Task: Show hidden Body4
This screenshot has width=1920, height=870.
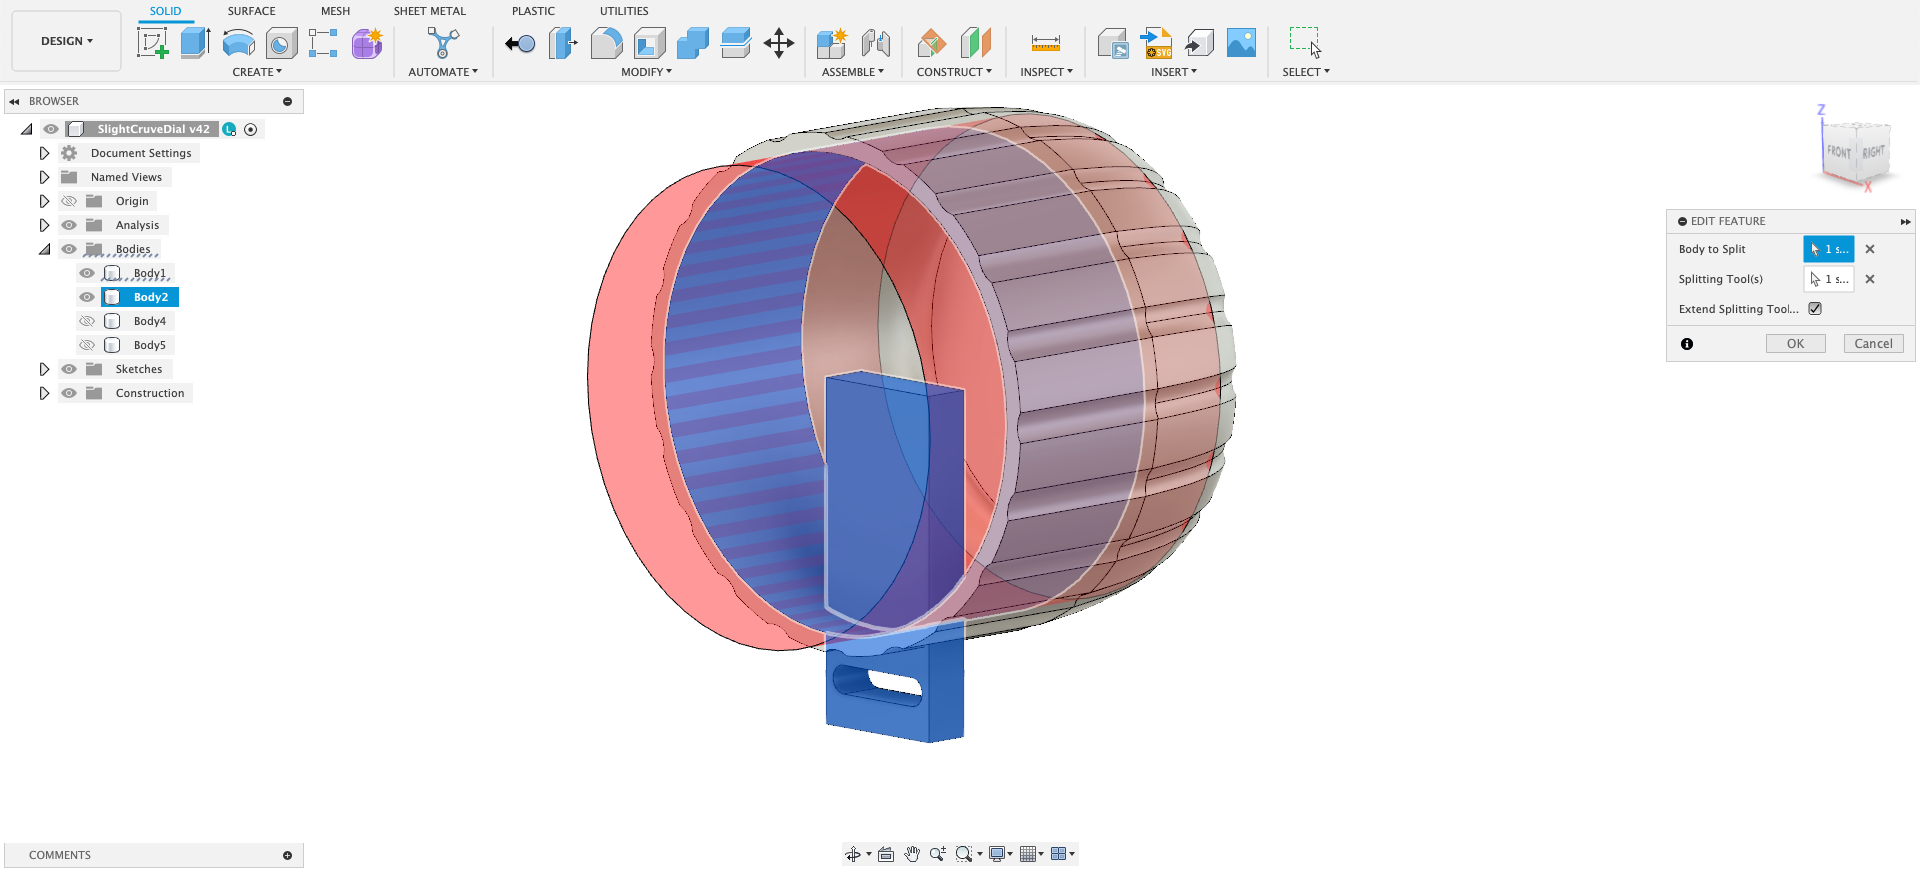Action: click(x=87, y=321)
